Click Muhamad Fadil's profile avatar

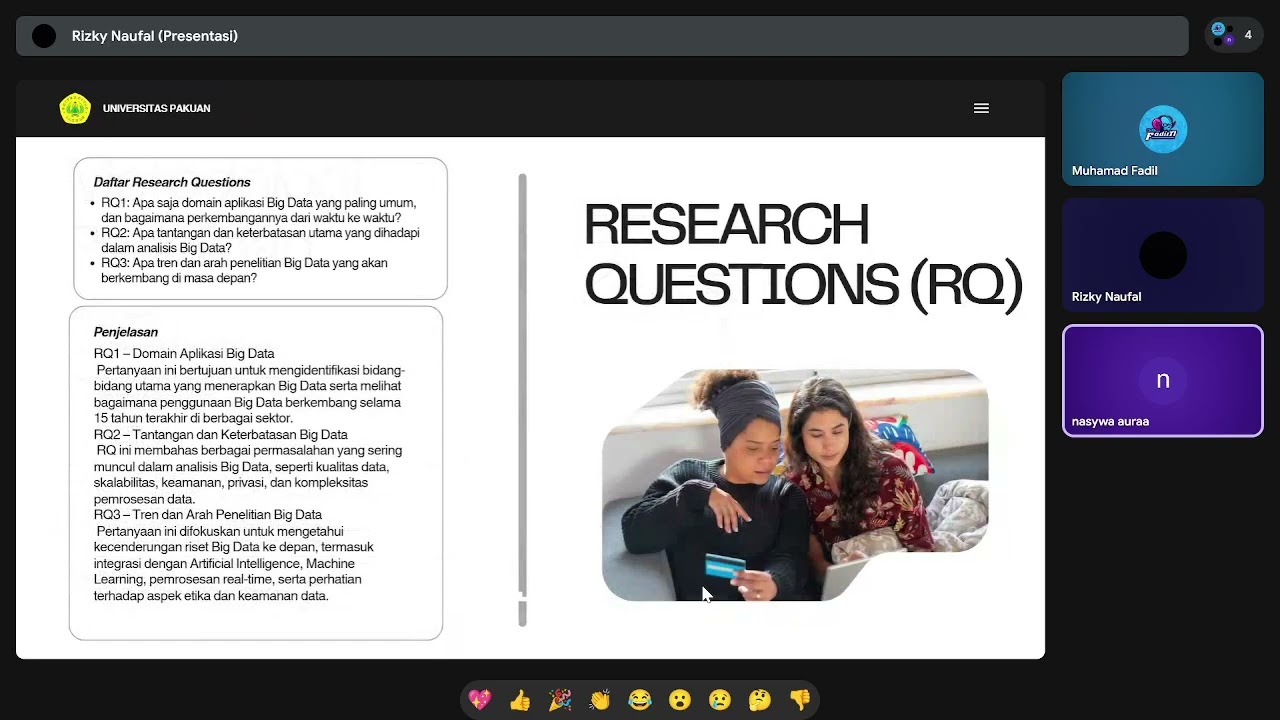pos(1163,129)
